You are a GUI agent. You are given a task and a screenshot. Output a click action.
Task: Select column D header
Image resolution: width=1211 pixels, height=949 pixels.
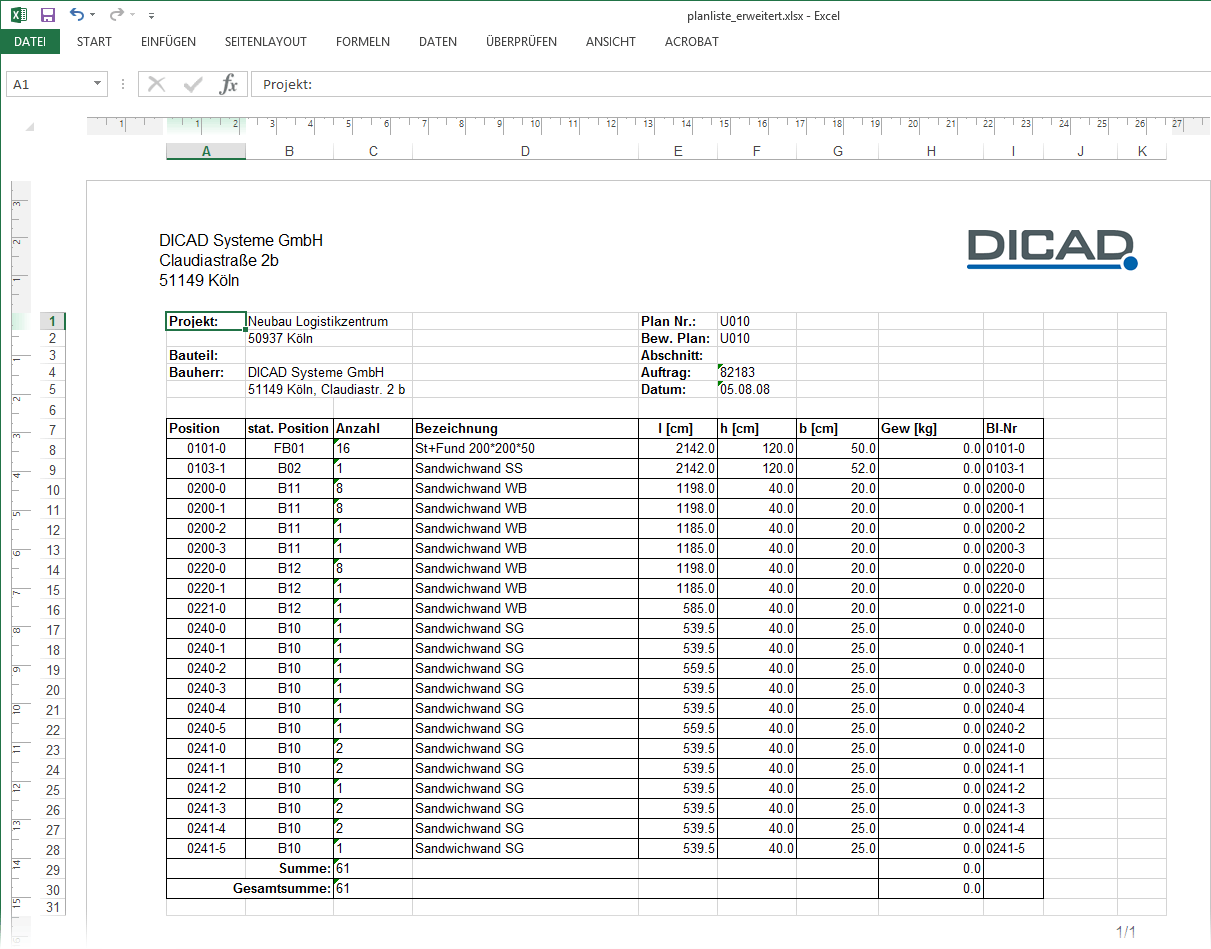click(525, 152)
